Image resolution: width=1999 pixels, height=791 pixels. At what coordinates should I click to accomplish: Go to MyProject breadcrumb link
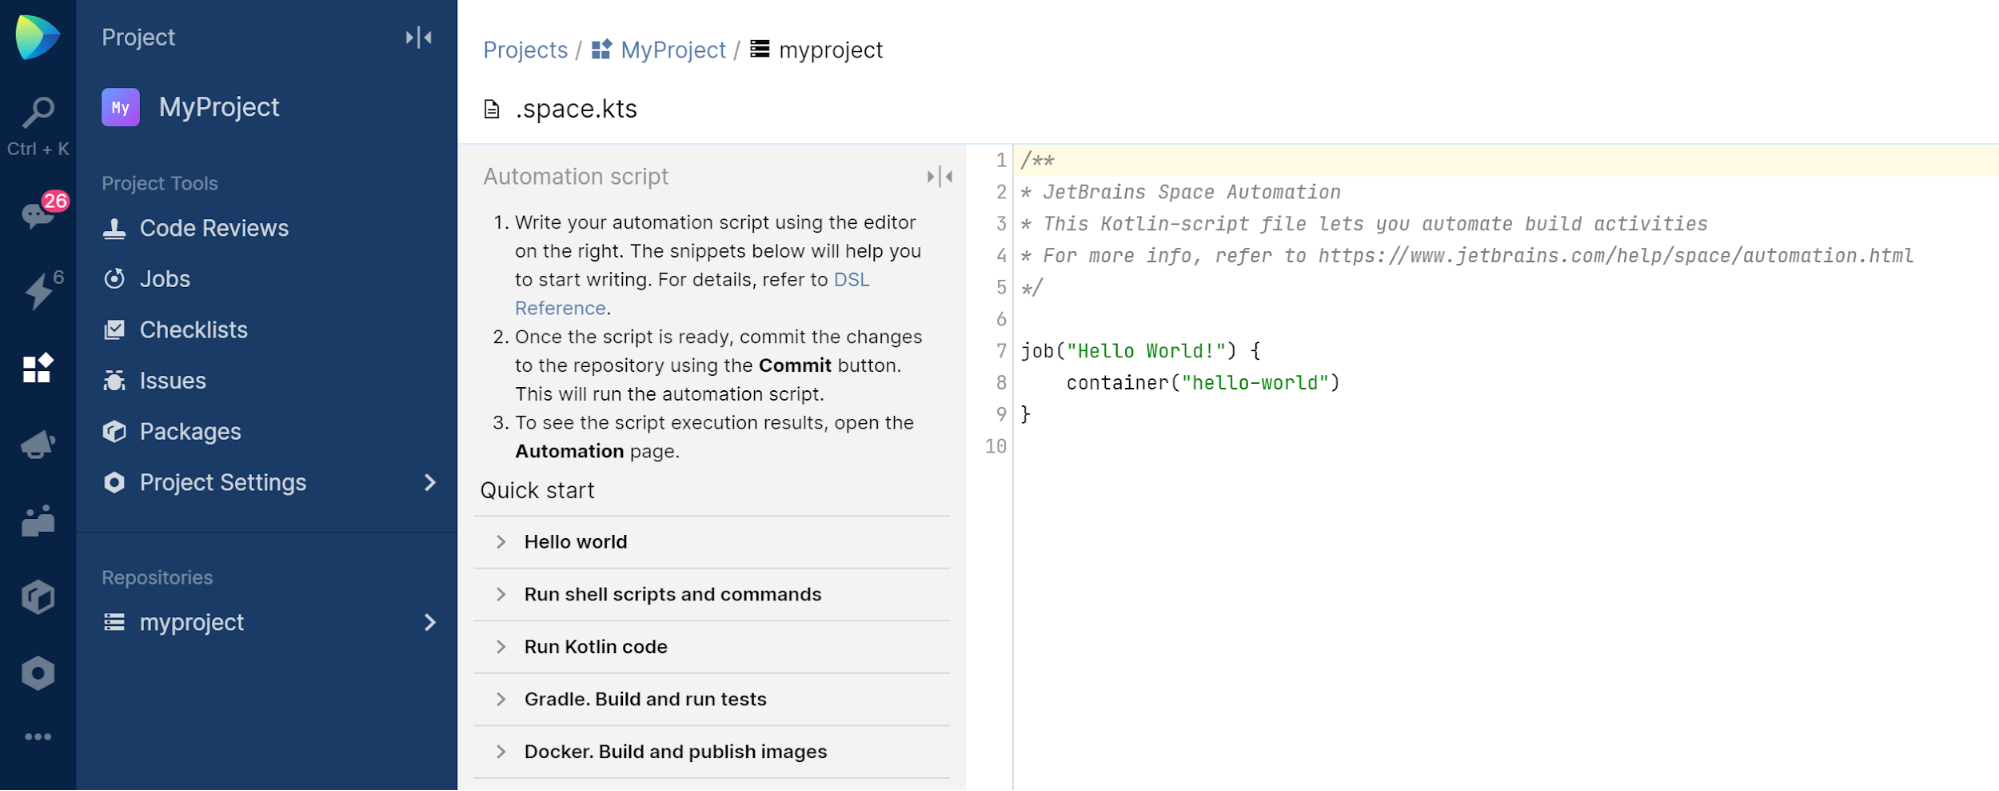click(673, 50)
